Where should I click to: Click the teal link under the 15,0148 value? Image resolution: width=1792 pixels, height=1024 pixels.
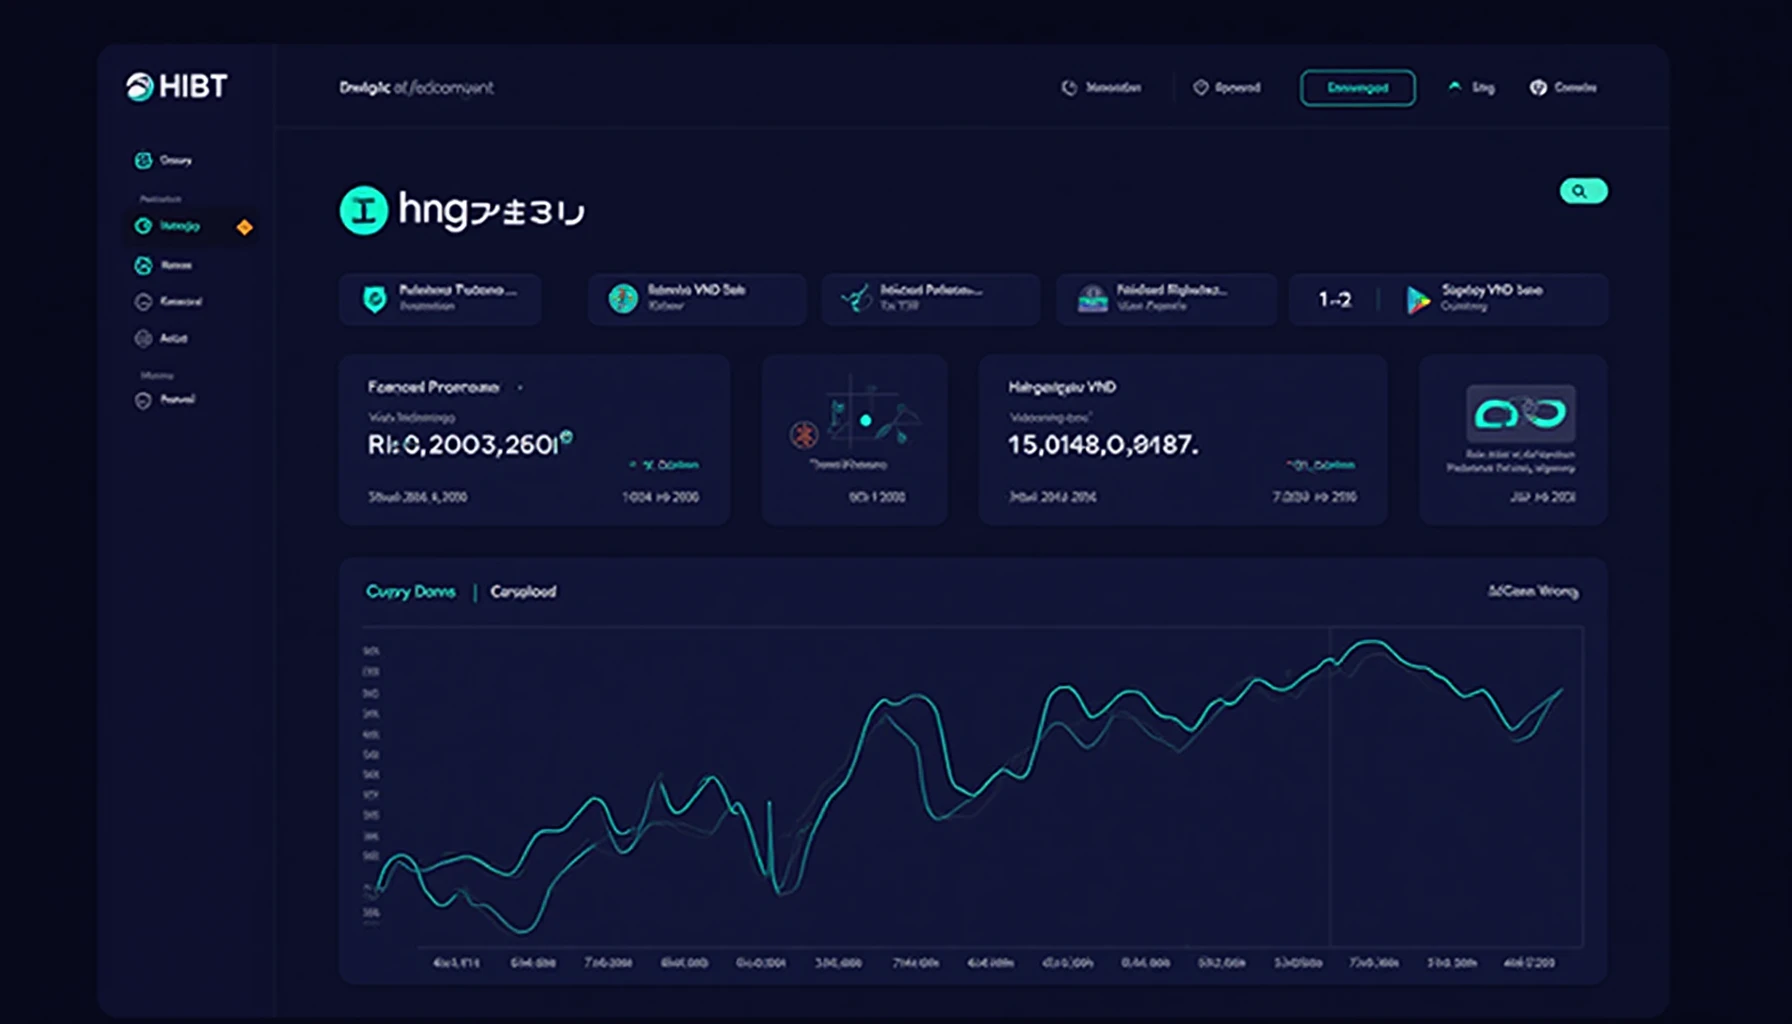click(1321, 465)
